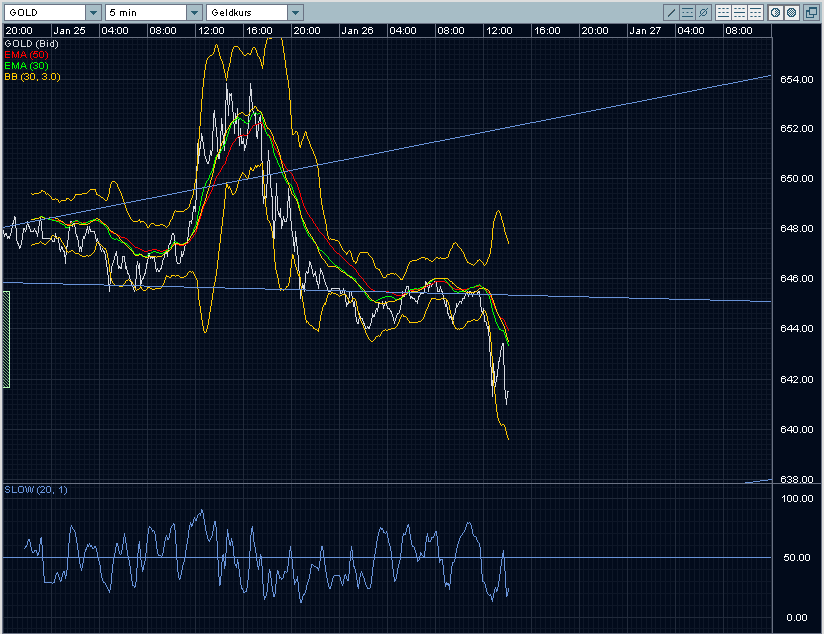Toggle the half-shaded octagon display icon
This screenshot has width=824, height=634.
(775, 12)
